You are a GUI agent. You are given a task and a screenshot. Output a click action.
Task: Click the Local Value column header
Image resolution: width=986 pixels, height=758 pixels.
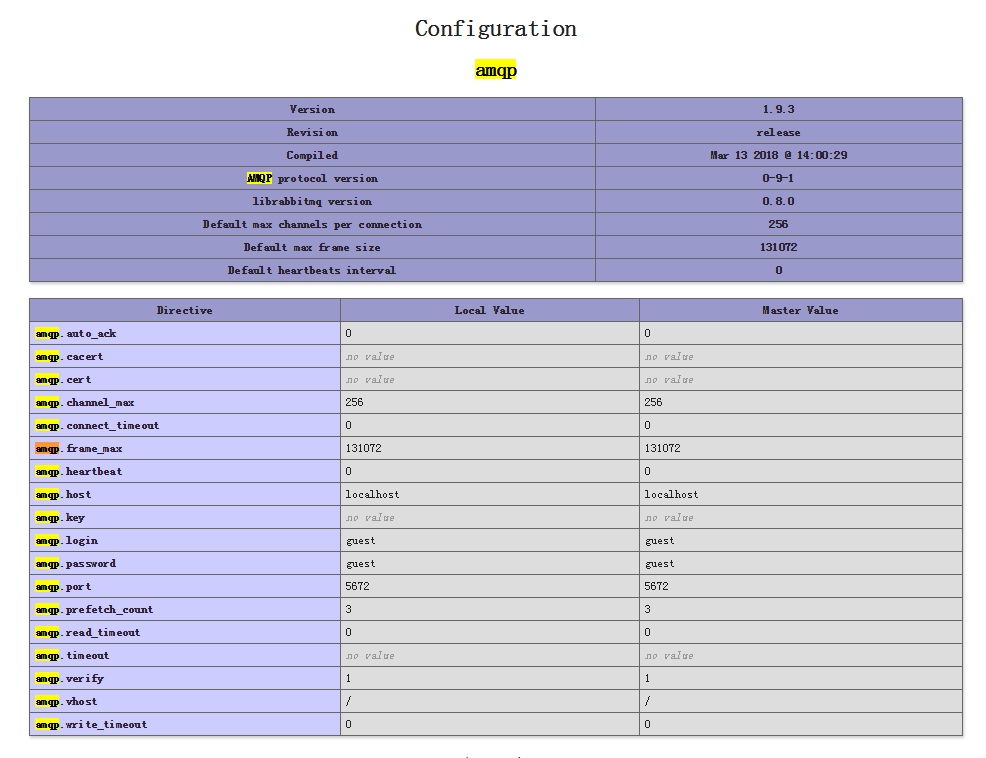(490, 310)
